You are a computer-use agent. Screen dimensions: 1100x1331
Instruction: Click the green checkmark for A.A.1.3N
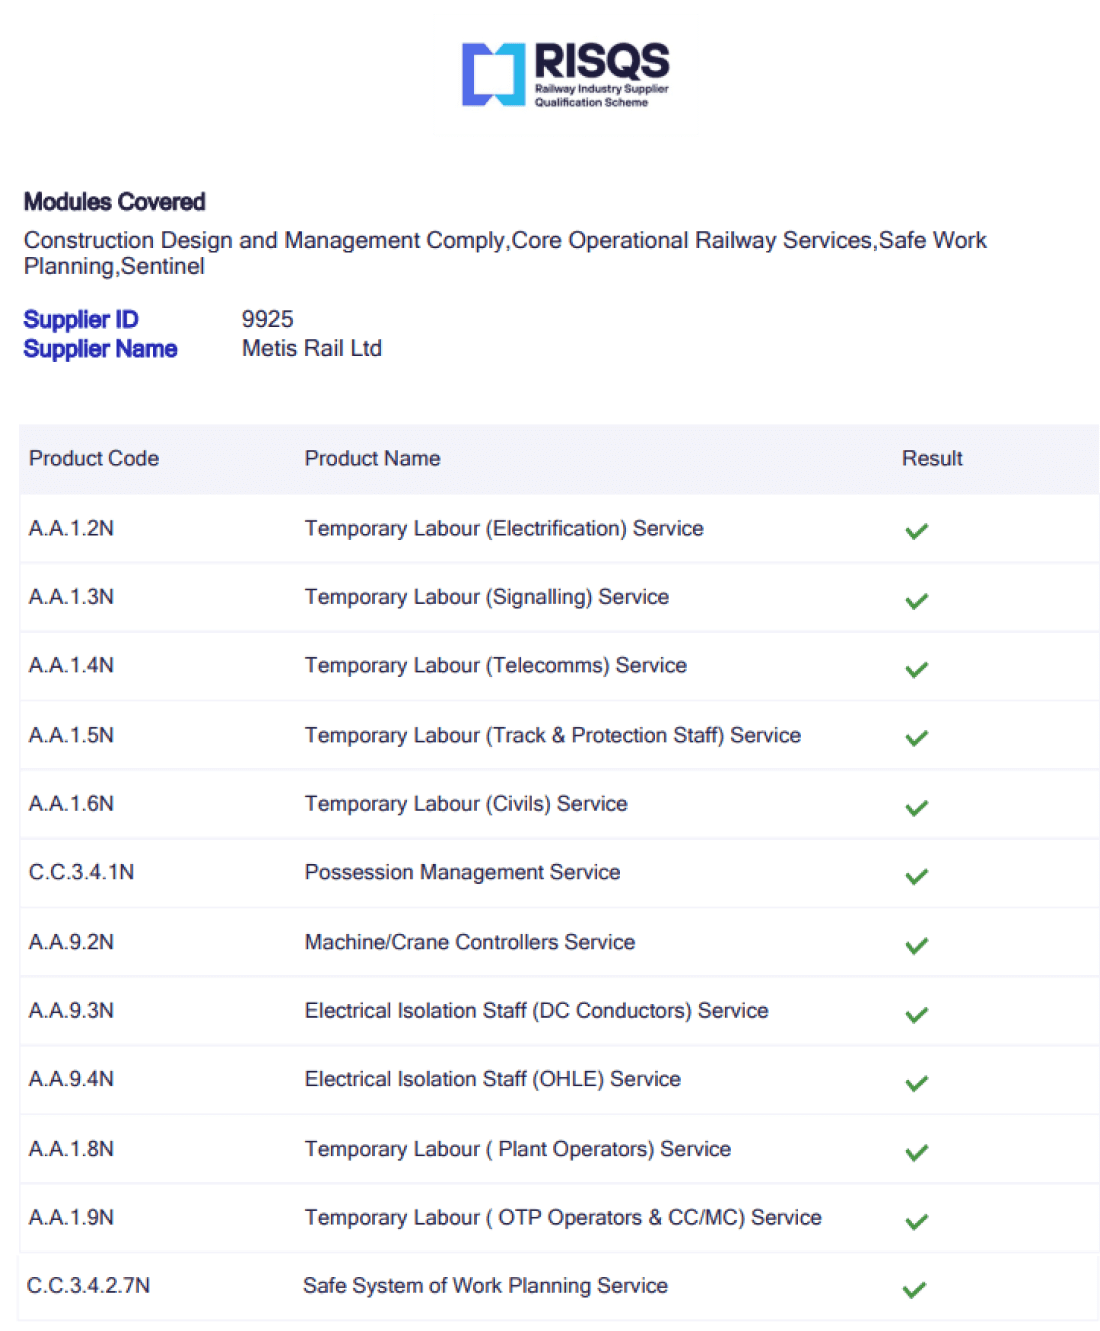(916, 599)
